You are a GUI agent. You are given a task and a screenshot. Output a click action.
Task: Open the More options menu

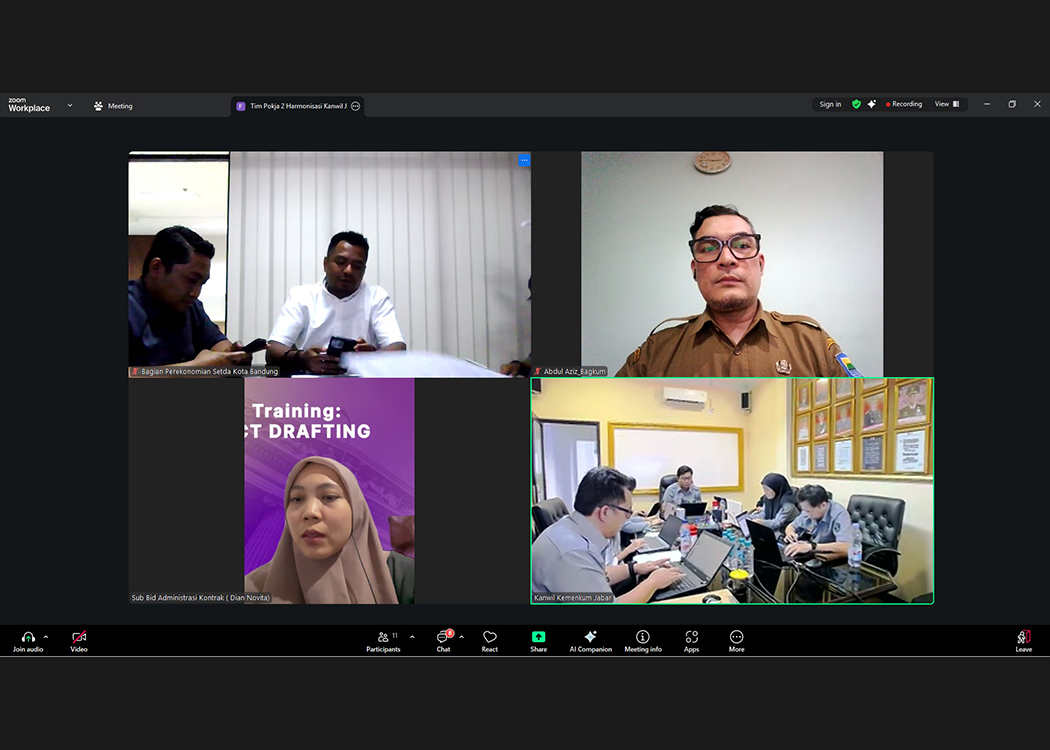point(736,638)
